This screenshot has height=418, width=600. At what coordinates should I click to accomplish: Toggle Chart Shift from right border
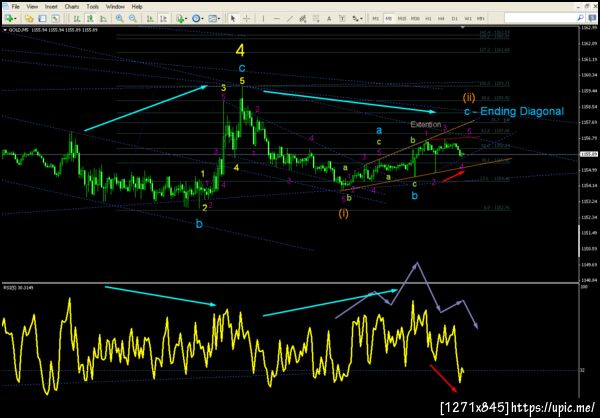pos(163,18)
